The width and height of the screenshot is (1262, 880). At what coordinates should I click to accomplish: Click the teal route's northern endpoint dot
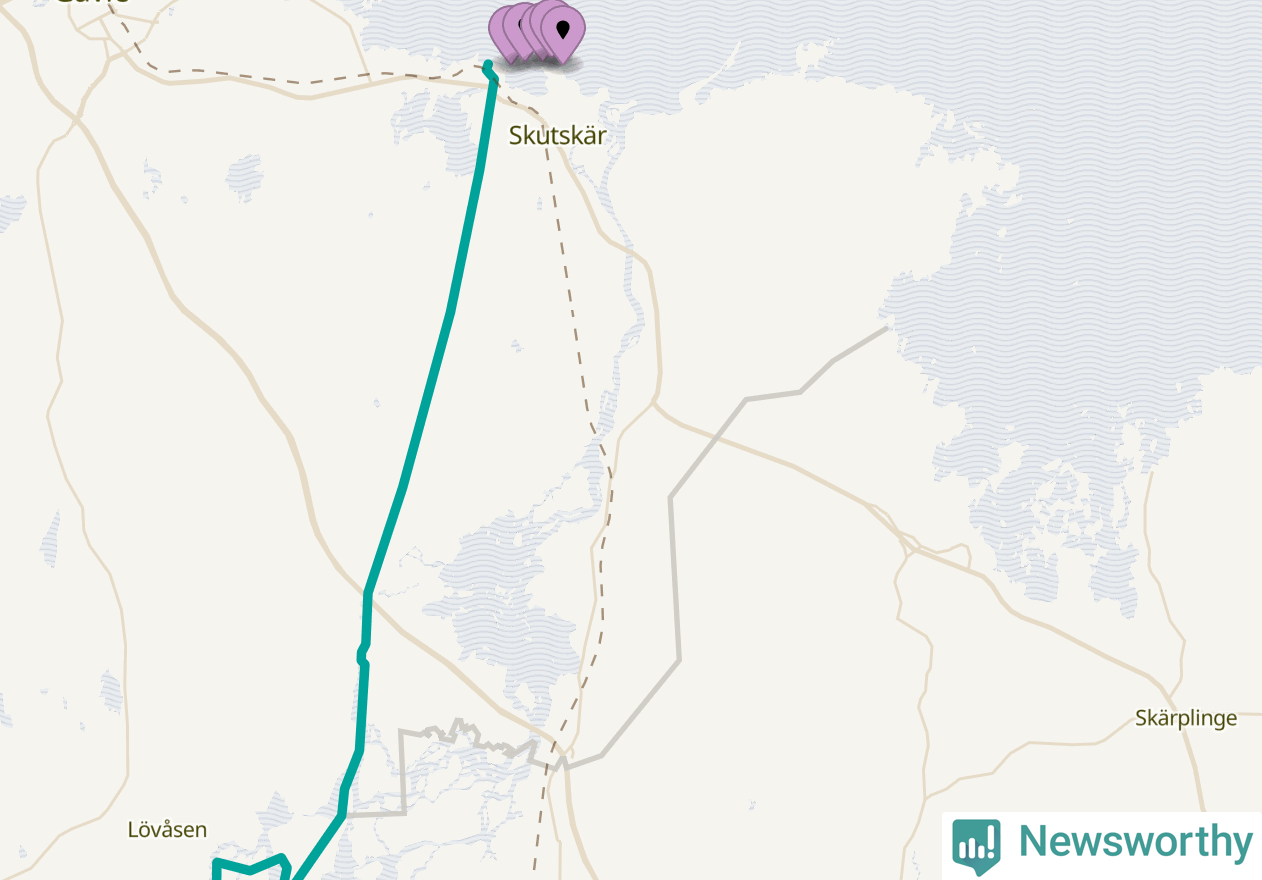(x=488, y=66)
